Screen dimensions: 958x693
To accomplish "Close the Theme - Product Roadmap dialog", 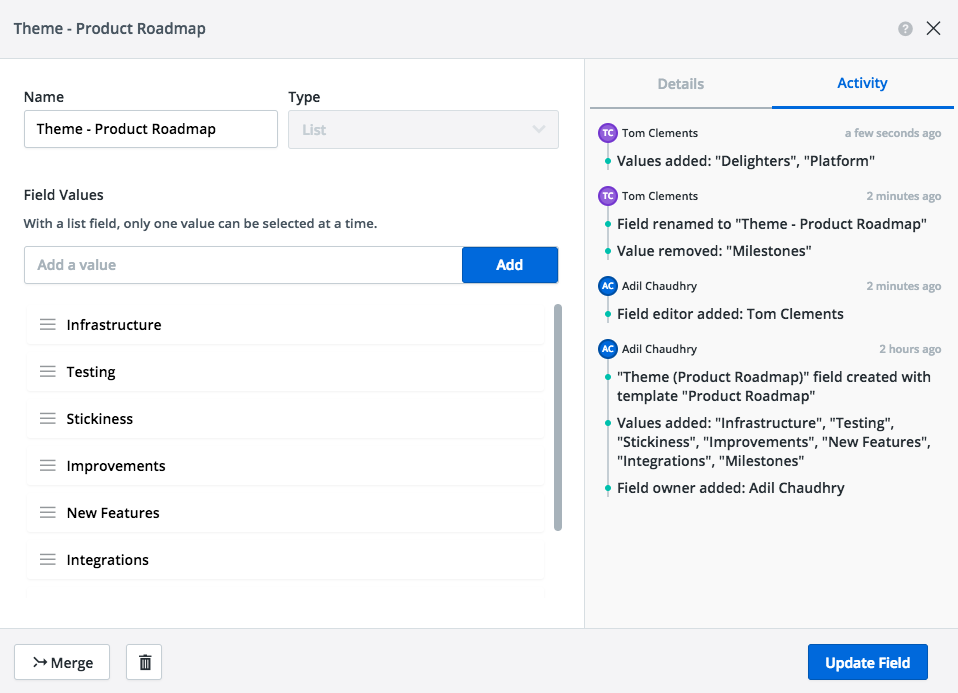I will coord(934,29).
